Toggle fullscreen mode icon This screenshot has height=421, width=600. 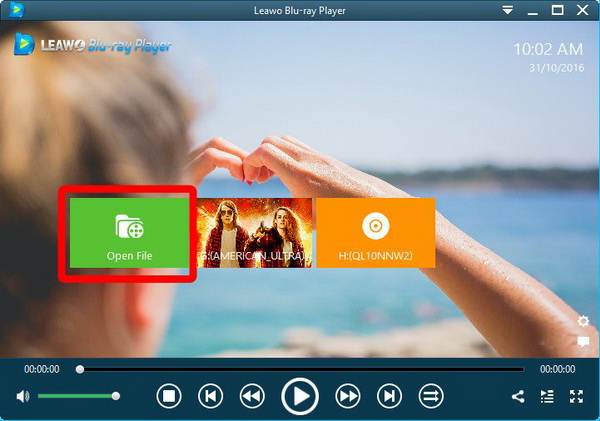coord(576,397)
